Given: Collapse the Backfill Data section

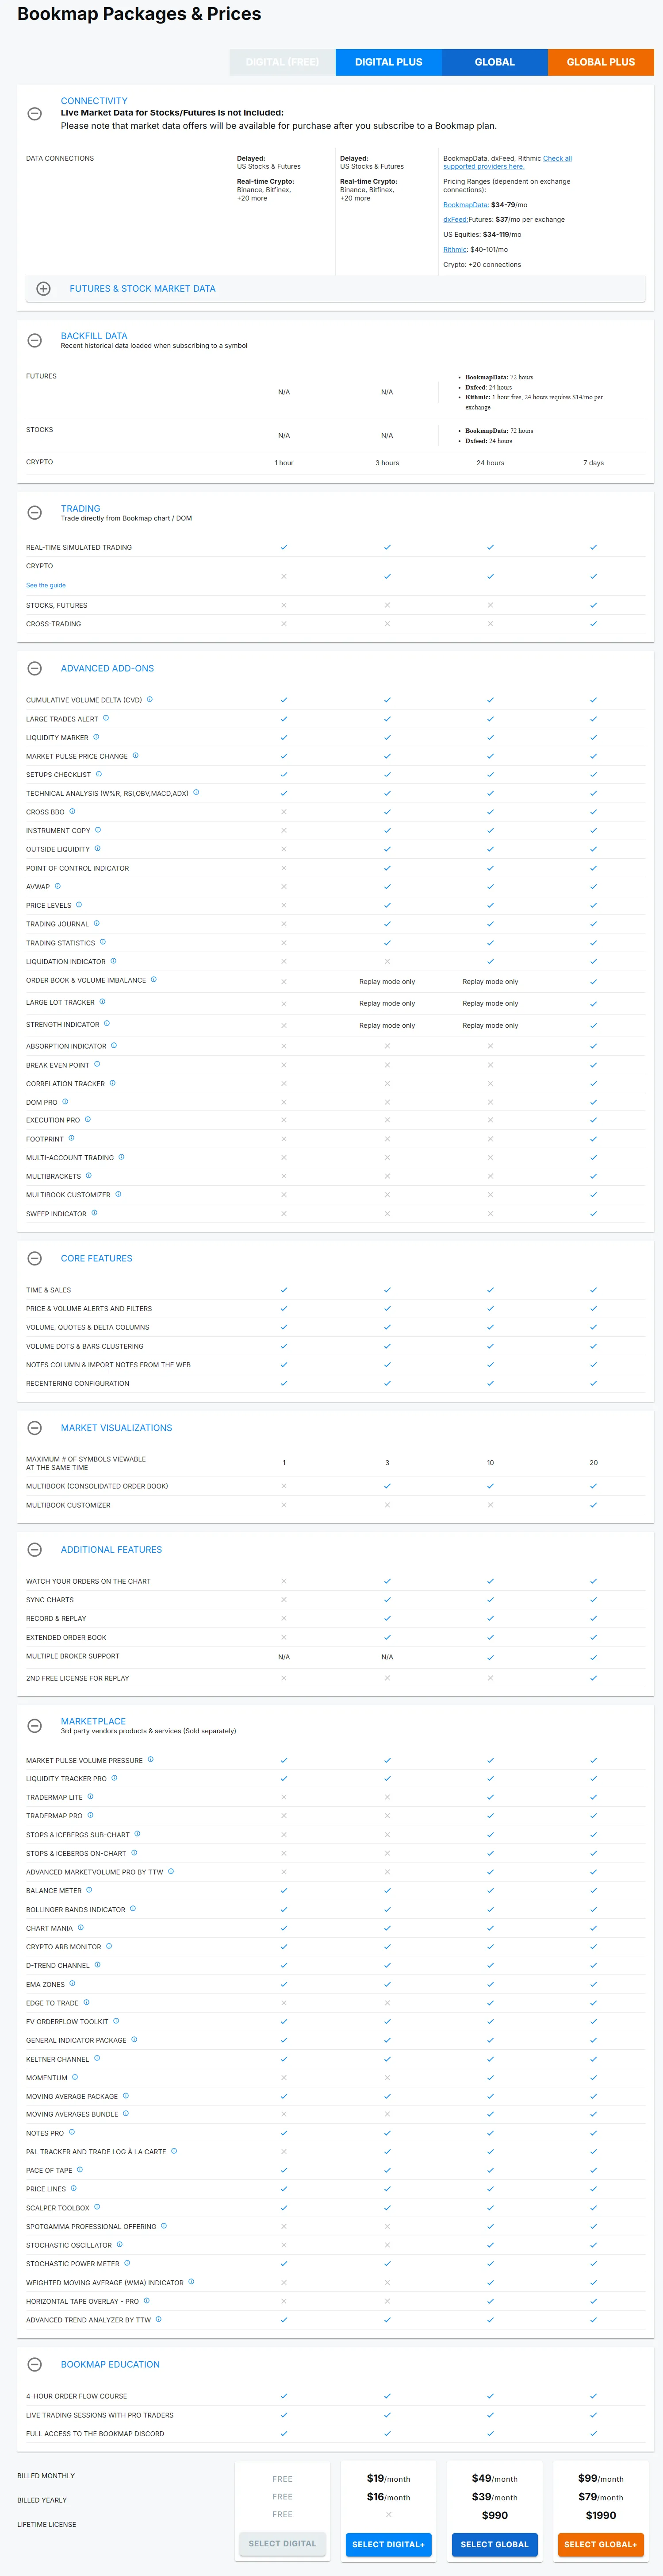Looking at the screenshot, I should 34,340.
